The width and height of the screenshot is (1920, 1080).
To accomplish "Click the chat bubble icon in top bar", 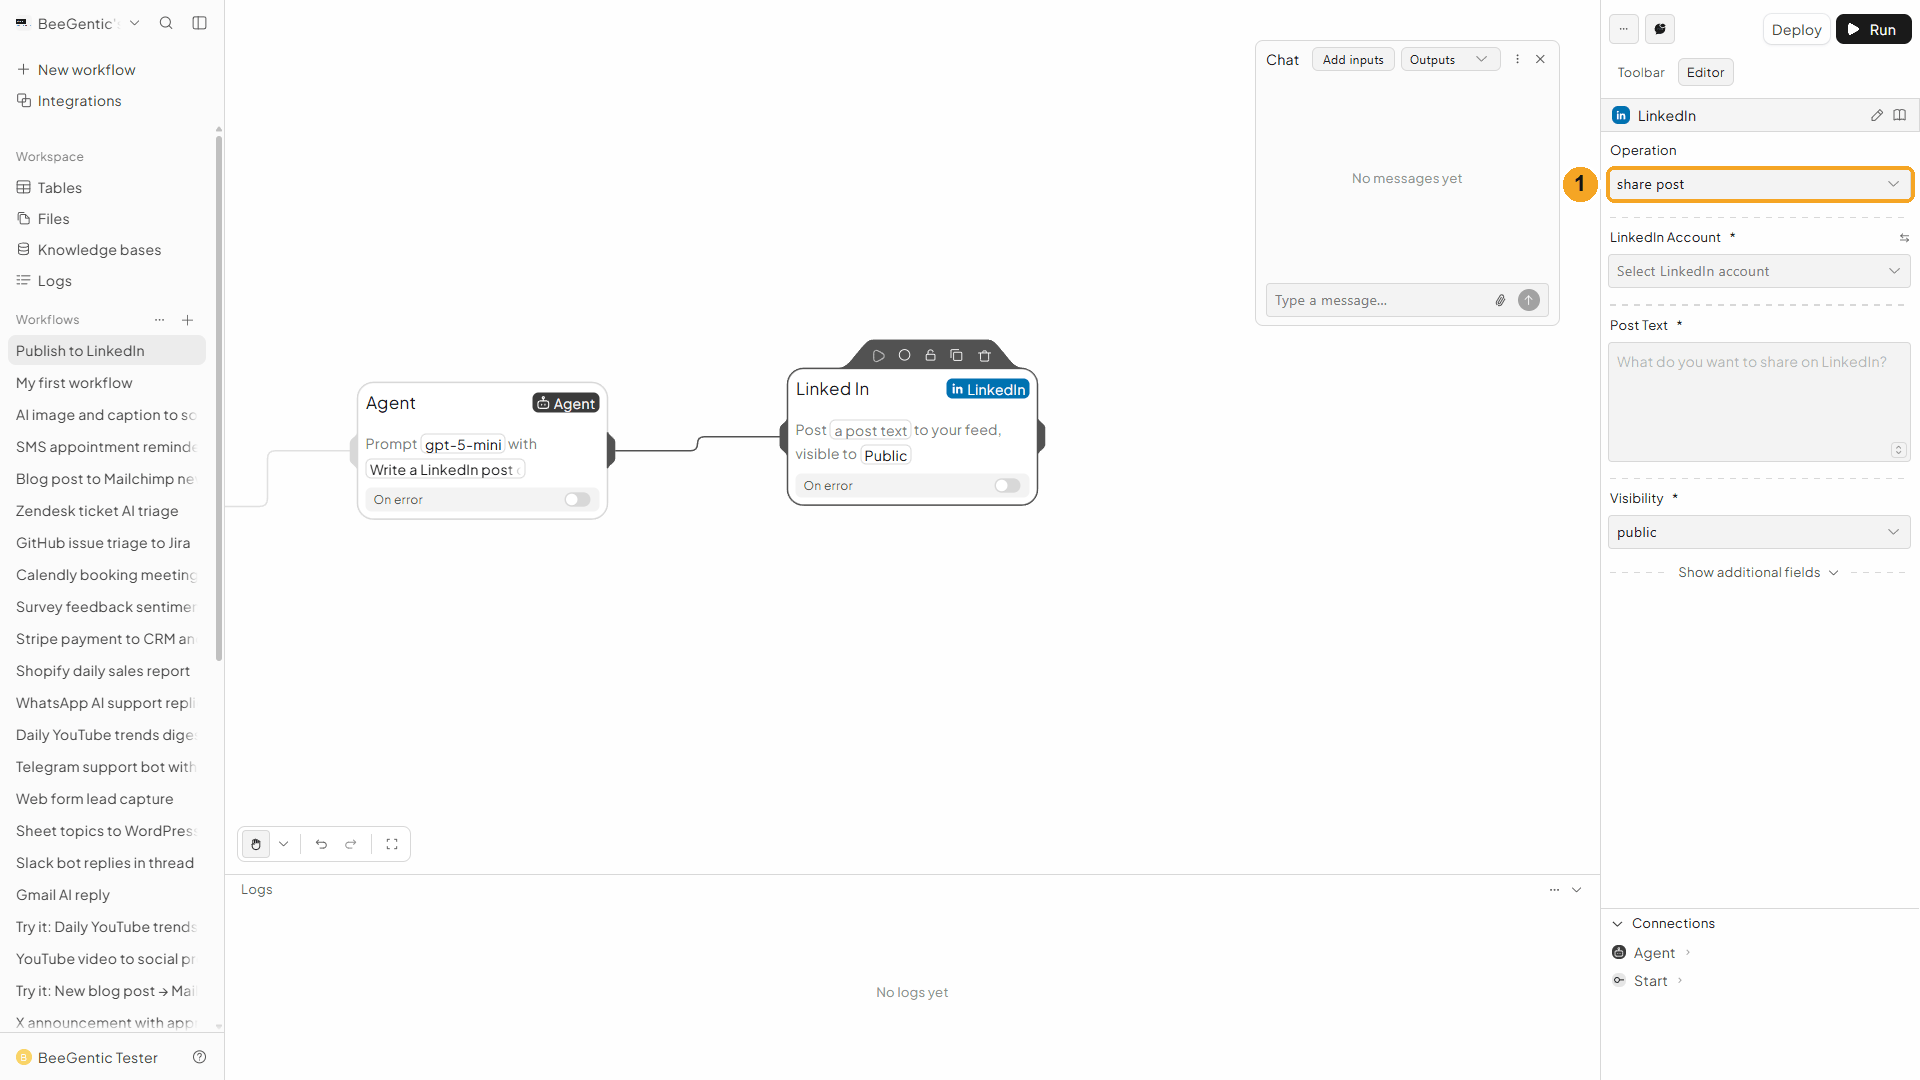I will (1660, 29).
